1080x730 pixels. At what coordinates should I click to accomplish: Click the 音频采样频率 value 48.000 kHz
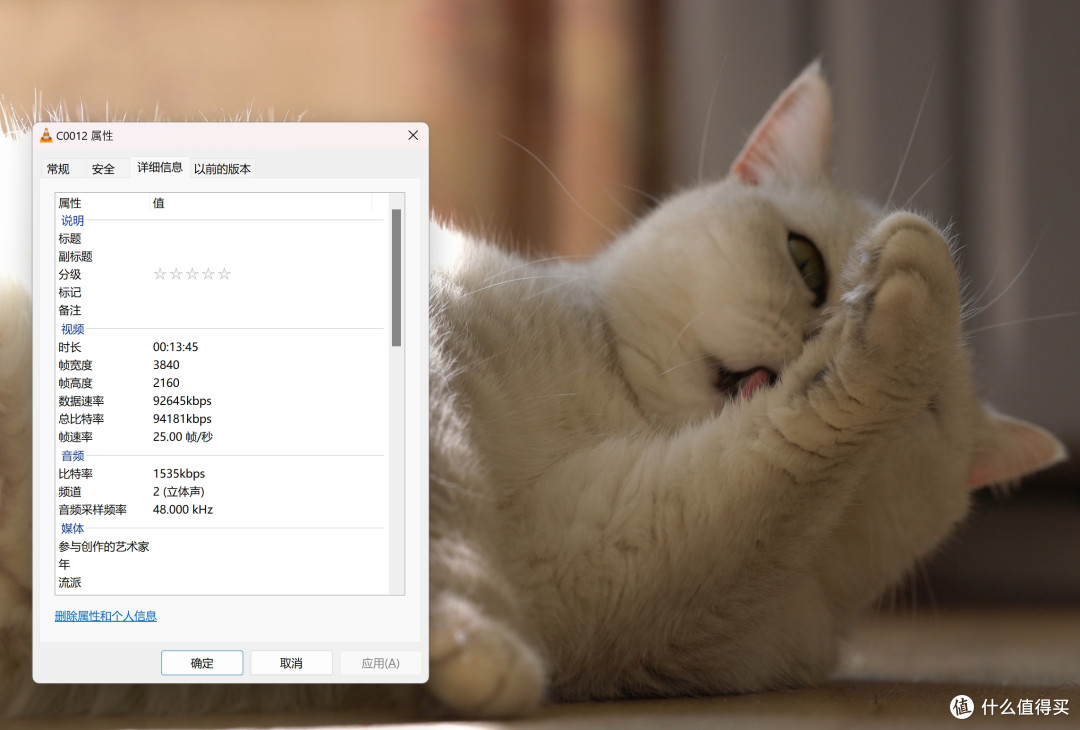(183, 510)
